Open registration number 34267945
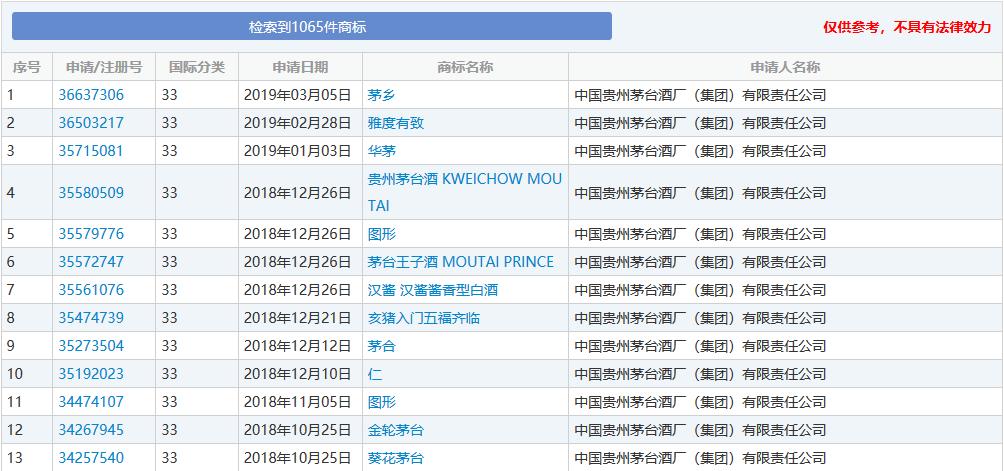The image size is (1004, 471). 91,429
